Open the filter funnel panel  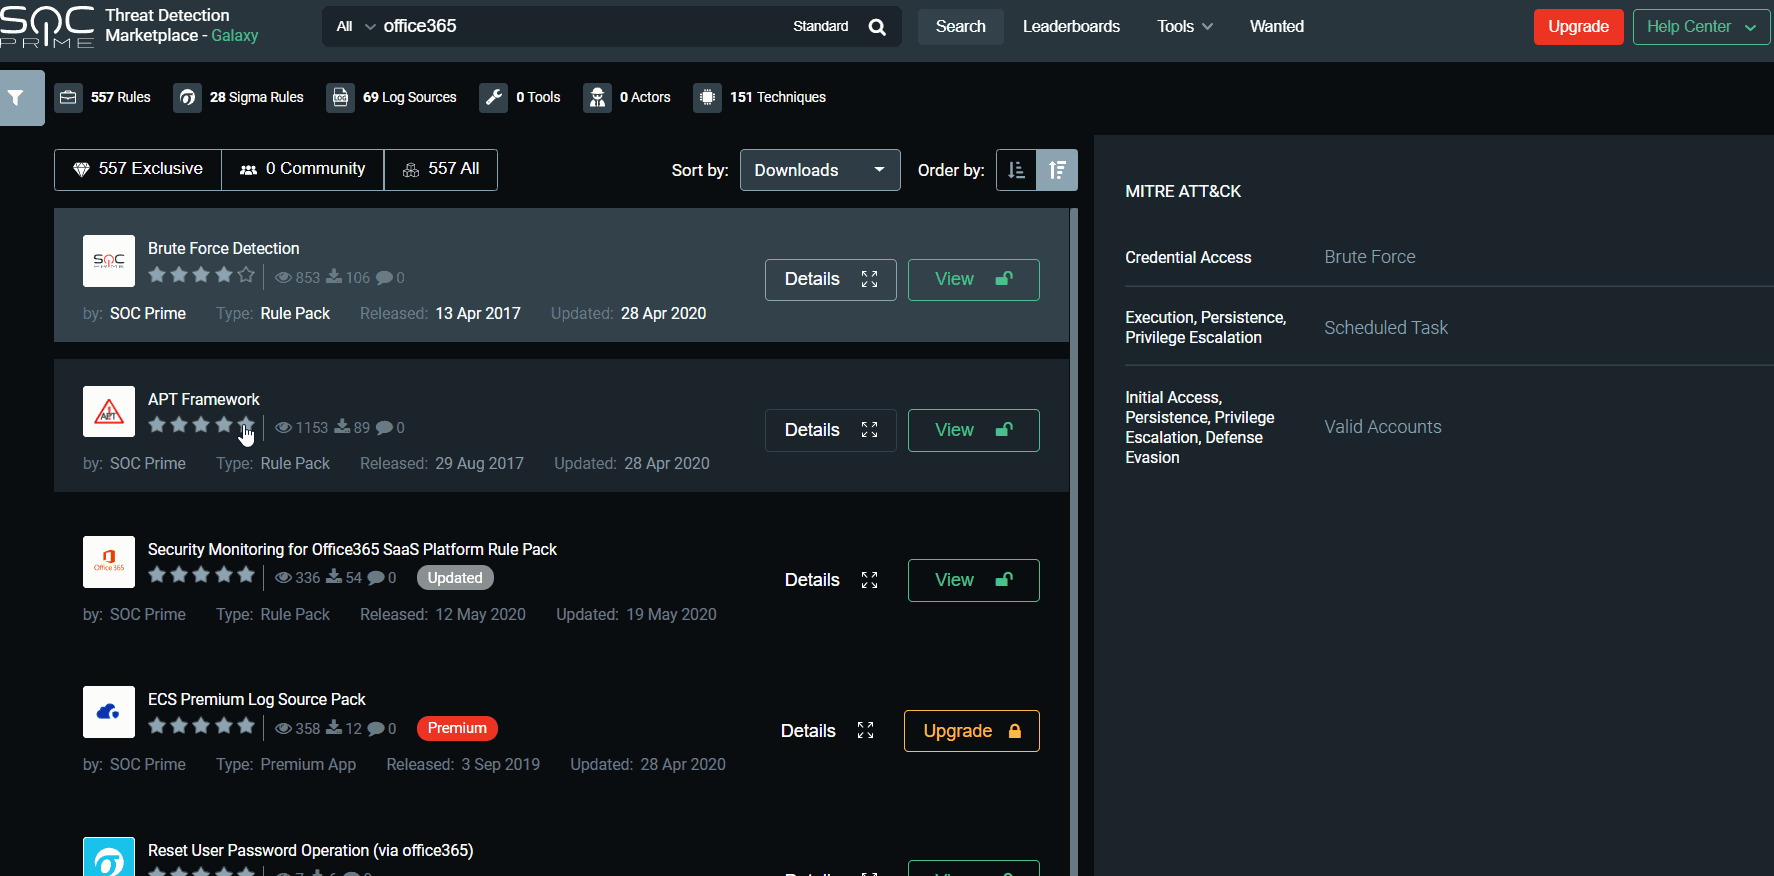pyautogui.click(x=21, y=98)
